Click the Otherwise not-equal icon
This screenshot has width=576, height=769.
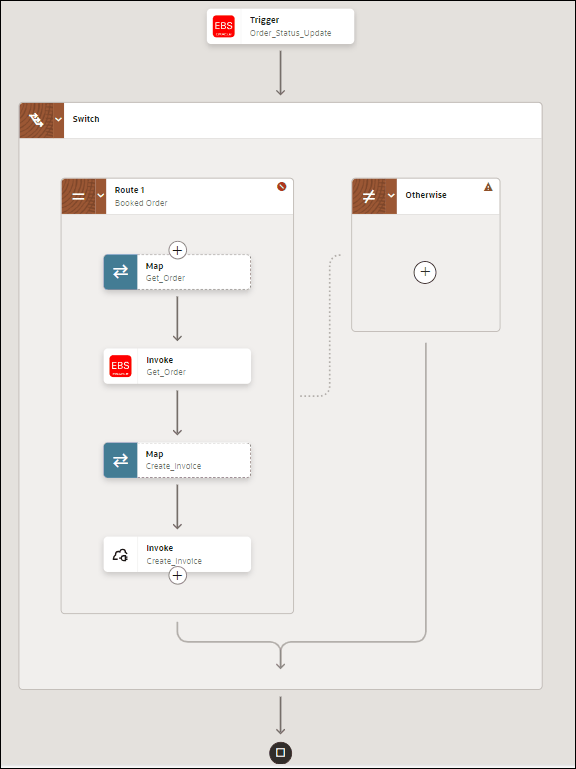[368, 196]
